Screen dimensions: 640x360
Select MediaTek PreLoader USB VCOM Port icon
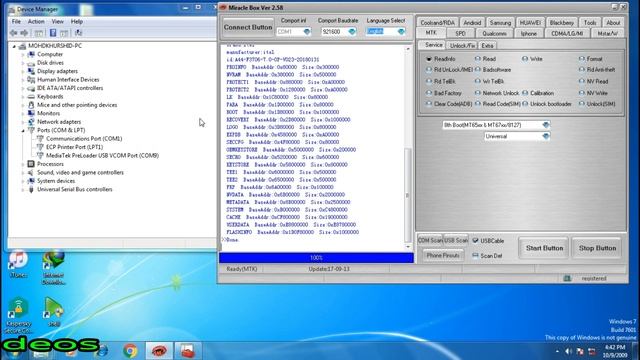(40, 156)
